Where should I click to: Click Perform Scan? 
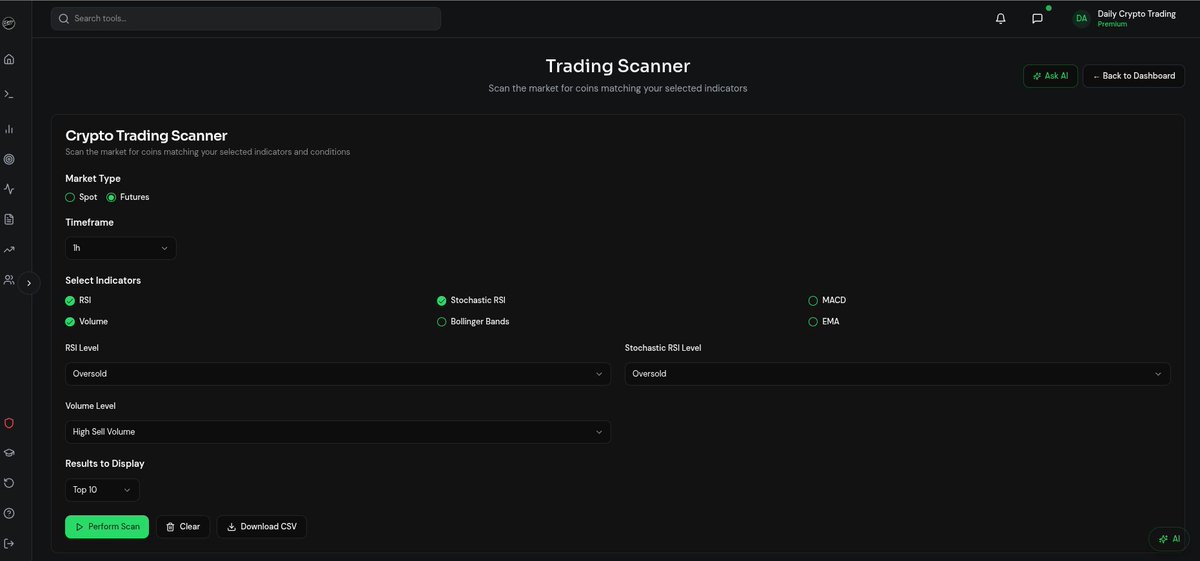pyautogui.click(x=107, y=527)
